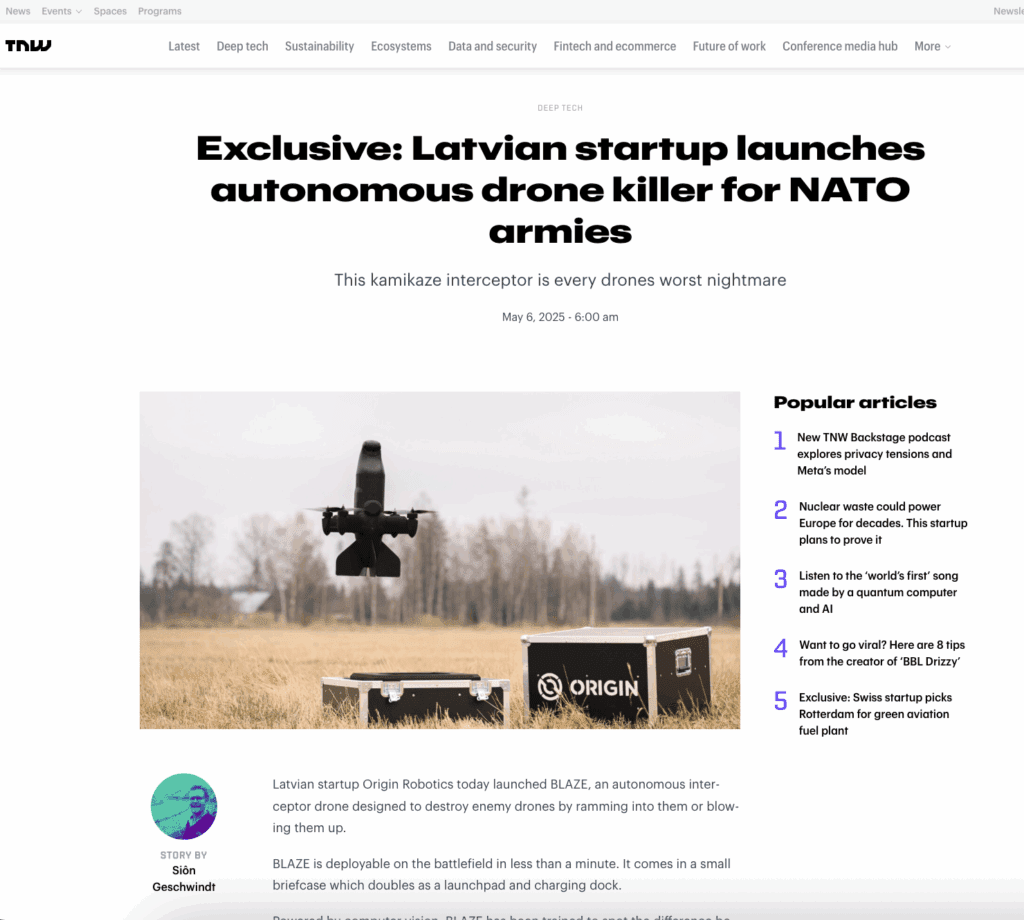Open the News top link
This screenshot has width=1024, height=920.
pos(18,11)
